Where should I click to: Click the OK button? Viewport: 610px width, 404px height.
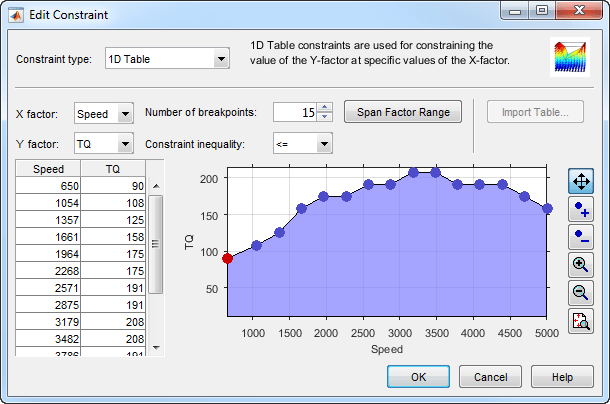click(x=418, y=376)
